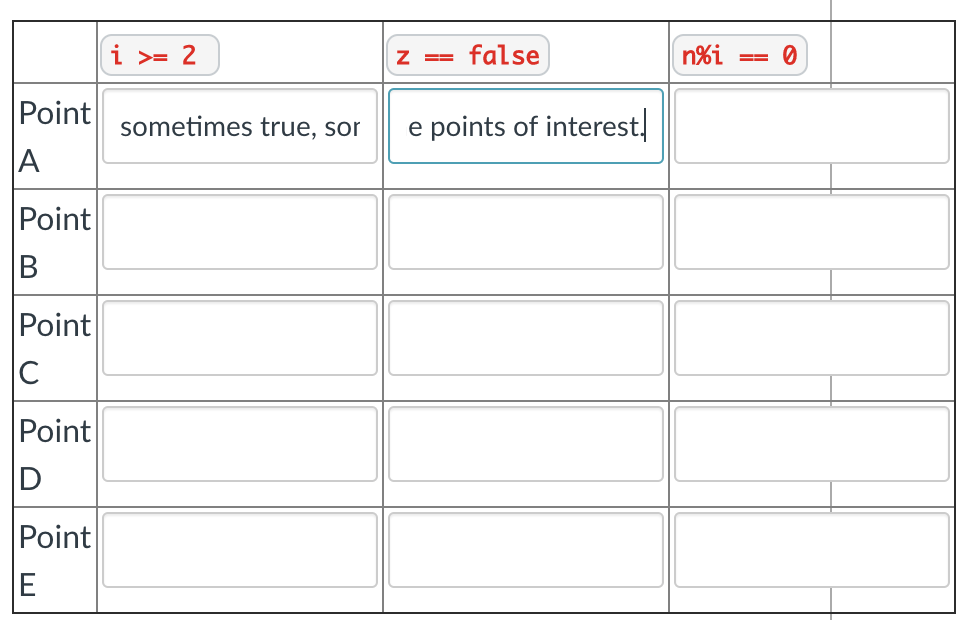Select the Point E box in the first column
Screen dimensions: 968x620
click(239, 550)
